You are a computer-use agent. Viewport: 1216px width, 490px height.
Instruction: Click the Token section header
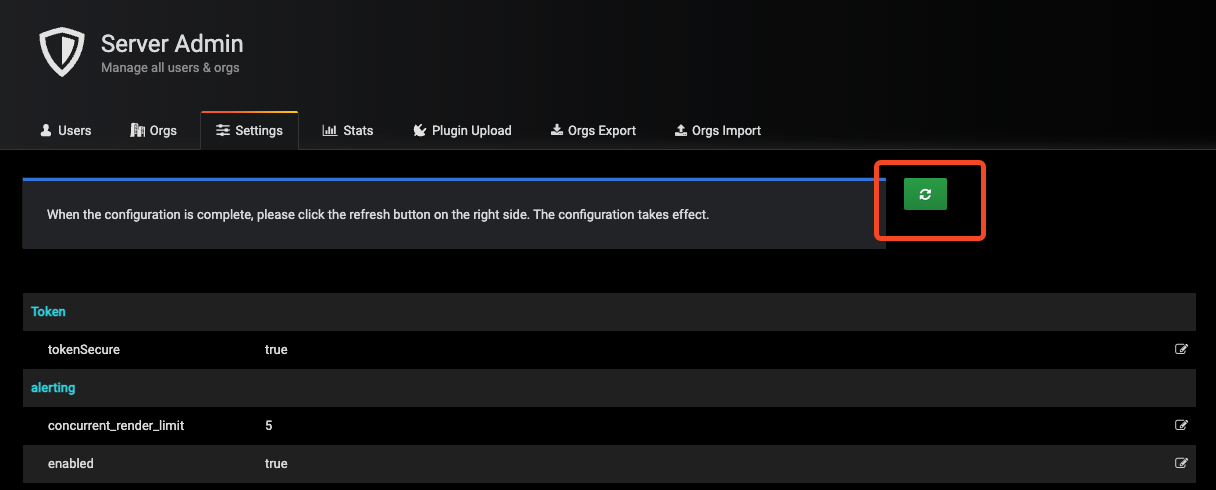(x=48, y=312)
